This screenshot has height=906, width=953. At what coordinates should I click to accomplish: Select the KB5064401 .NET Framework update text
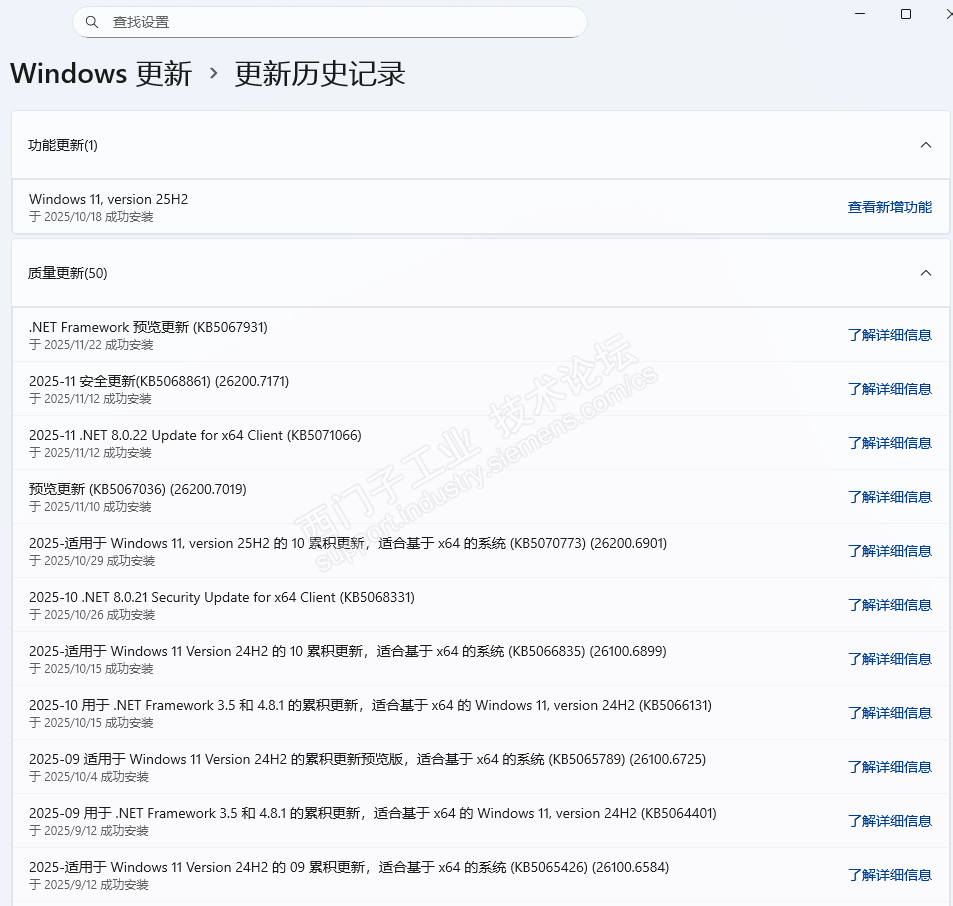point(373,814)
